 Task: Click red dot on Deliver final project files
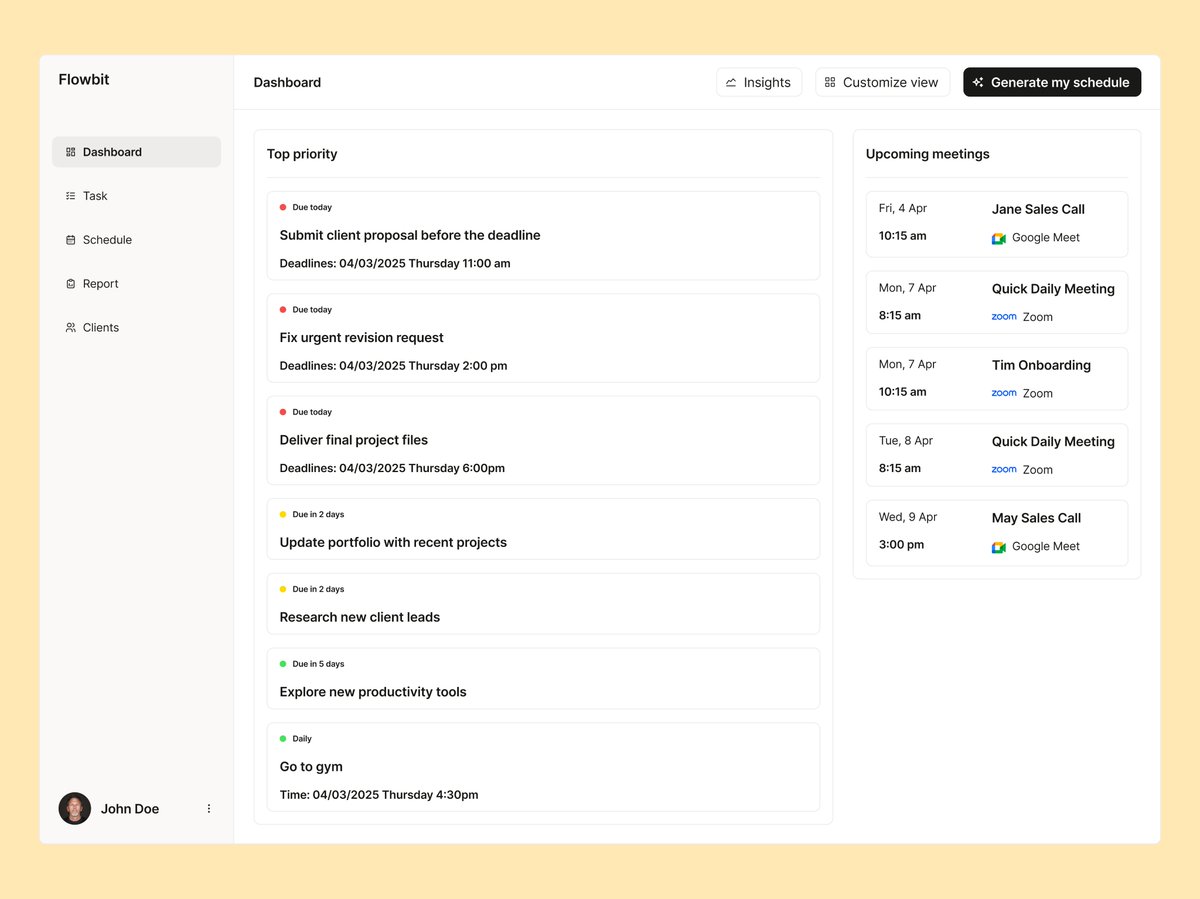pos(283,412)
